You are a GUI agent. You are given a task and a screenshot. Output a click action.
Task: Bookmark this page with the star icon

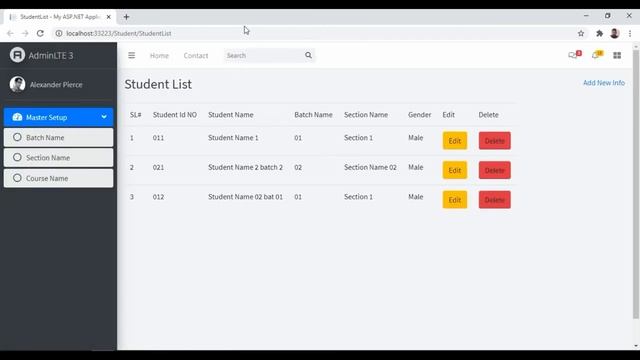click(x=581, y=33)
